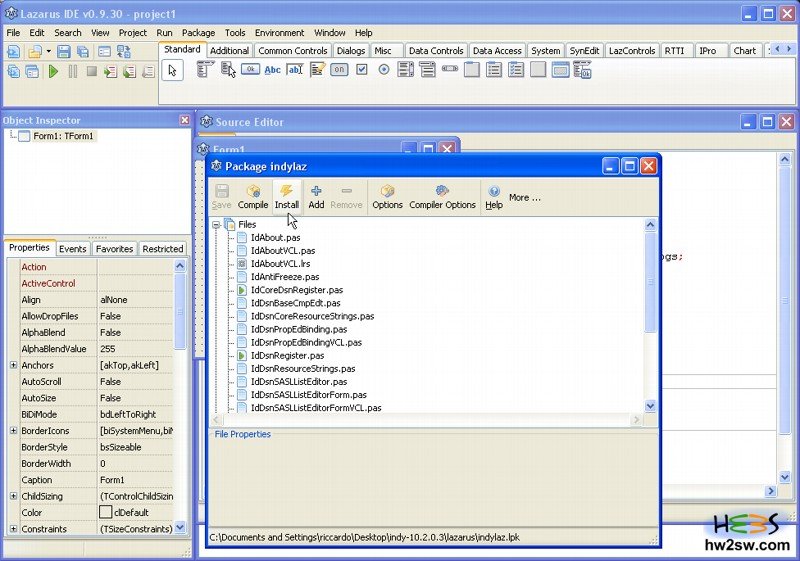The image size is (800, 561).
Task: Switch to the Events tab in Object Inspector
Action: [x=72, y=249]
